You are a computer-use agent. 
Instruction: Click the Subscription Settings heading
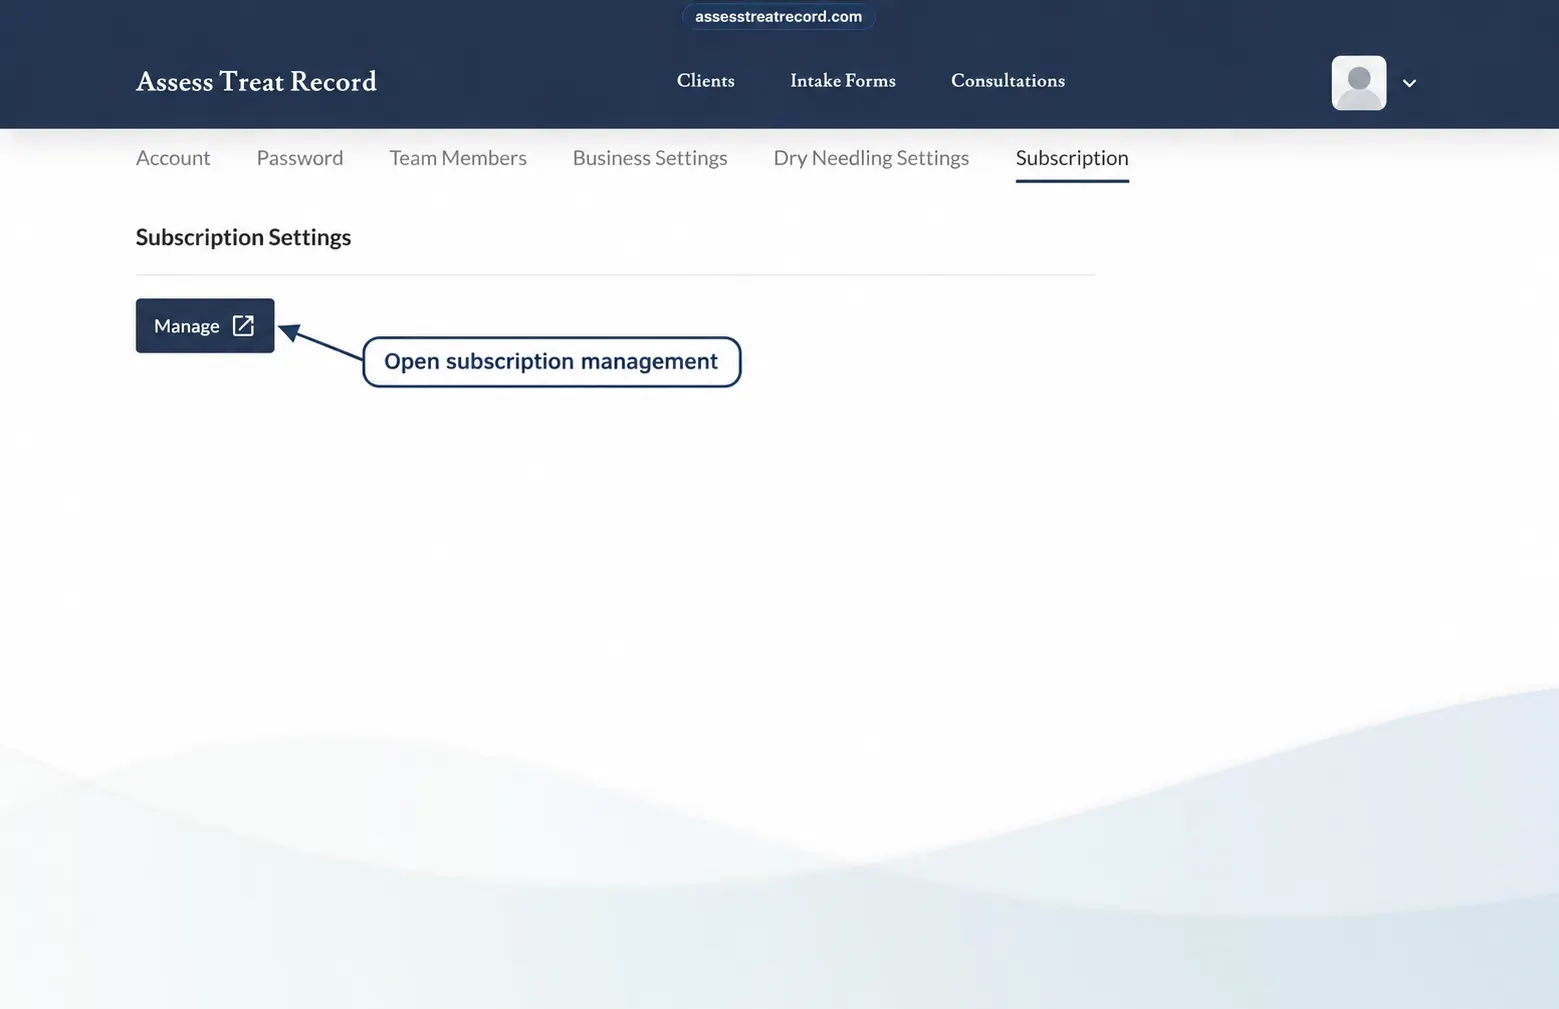pyautogui.click(x=243, y=237)
